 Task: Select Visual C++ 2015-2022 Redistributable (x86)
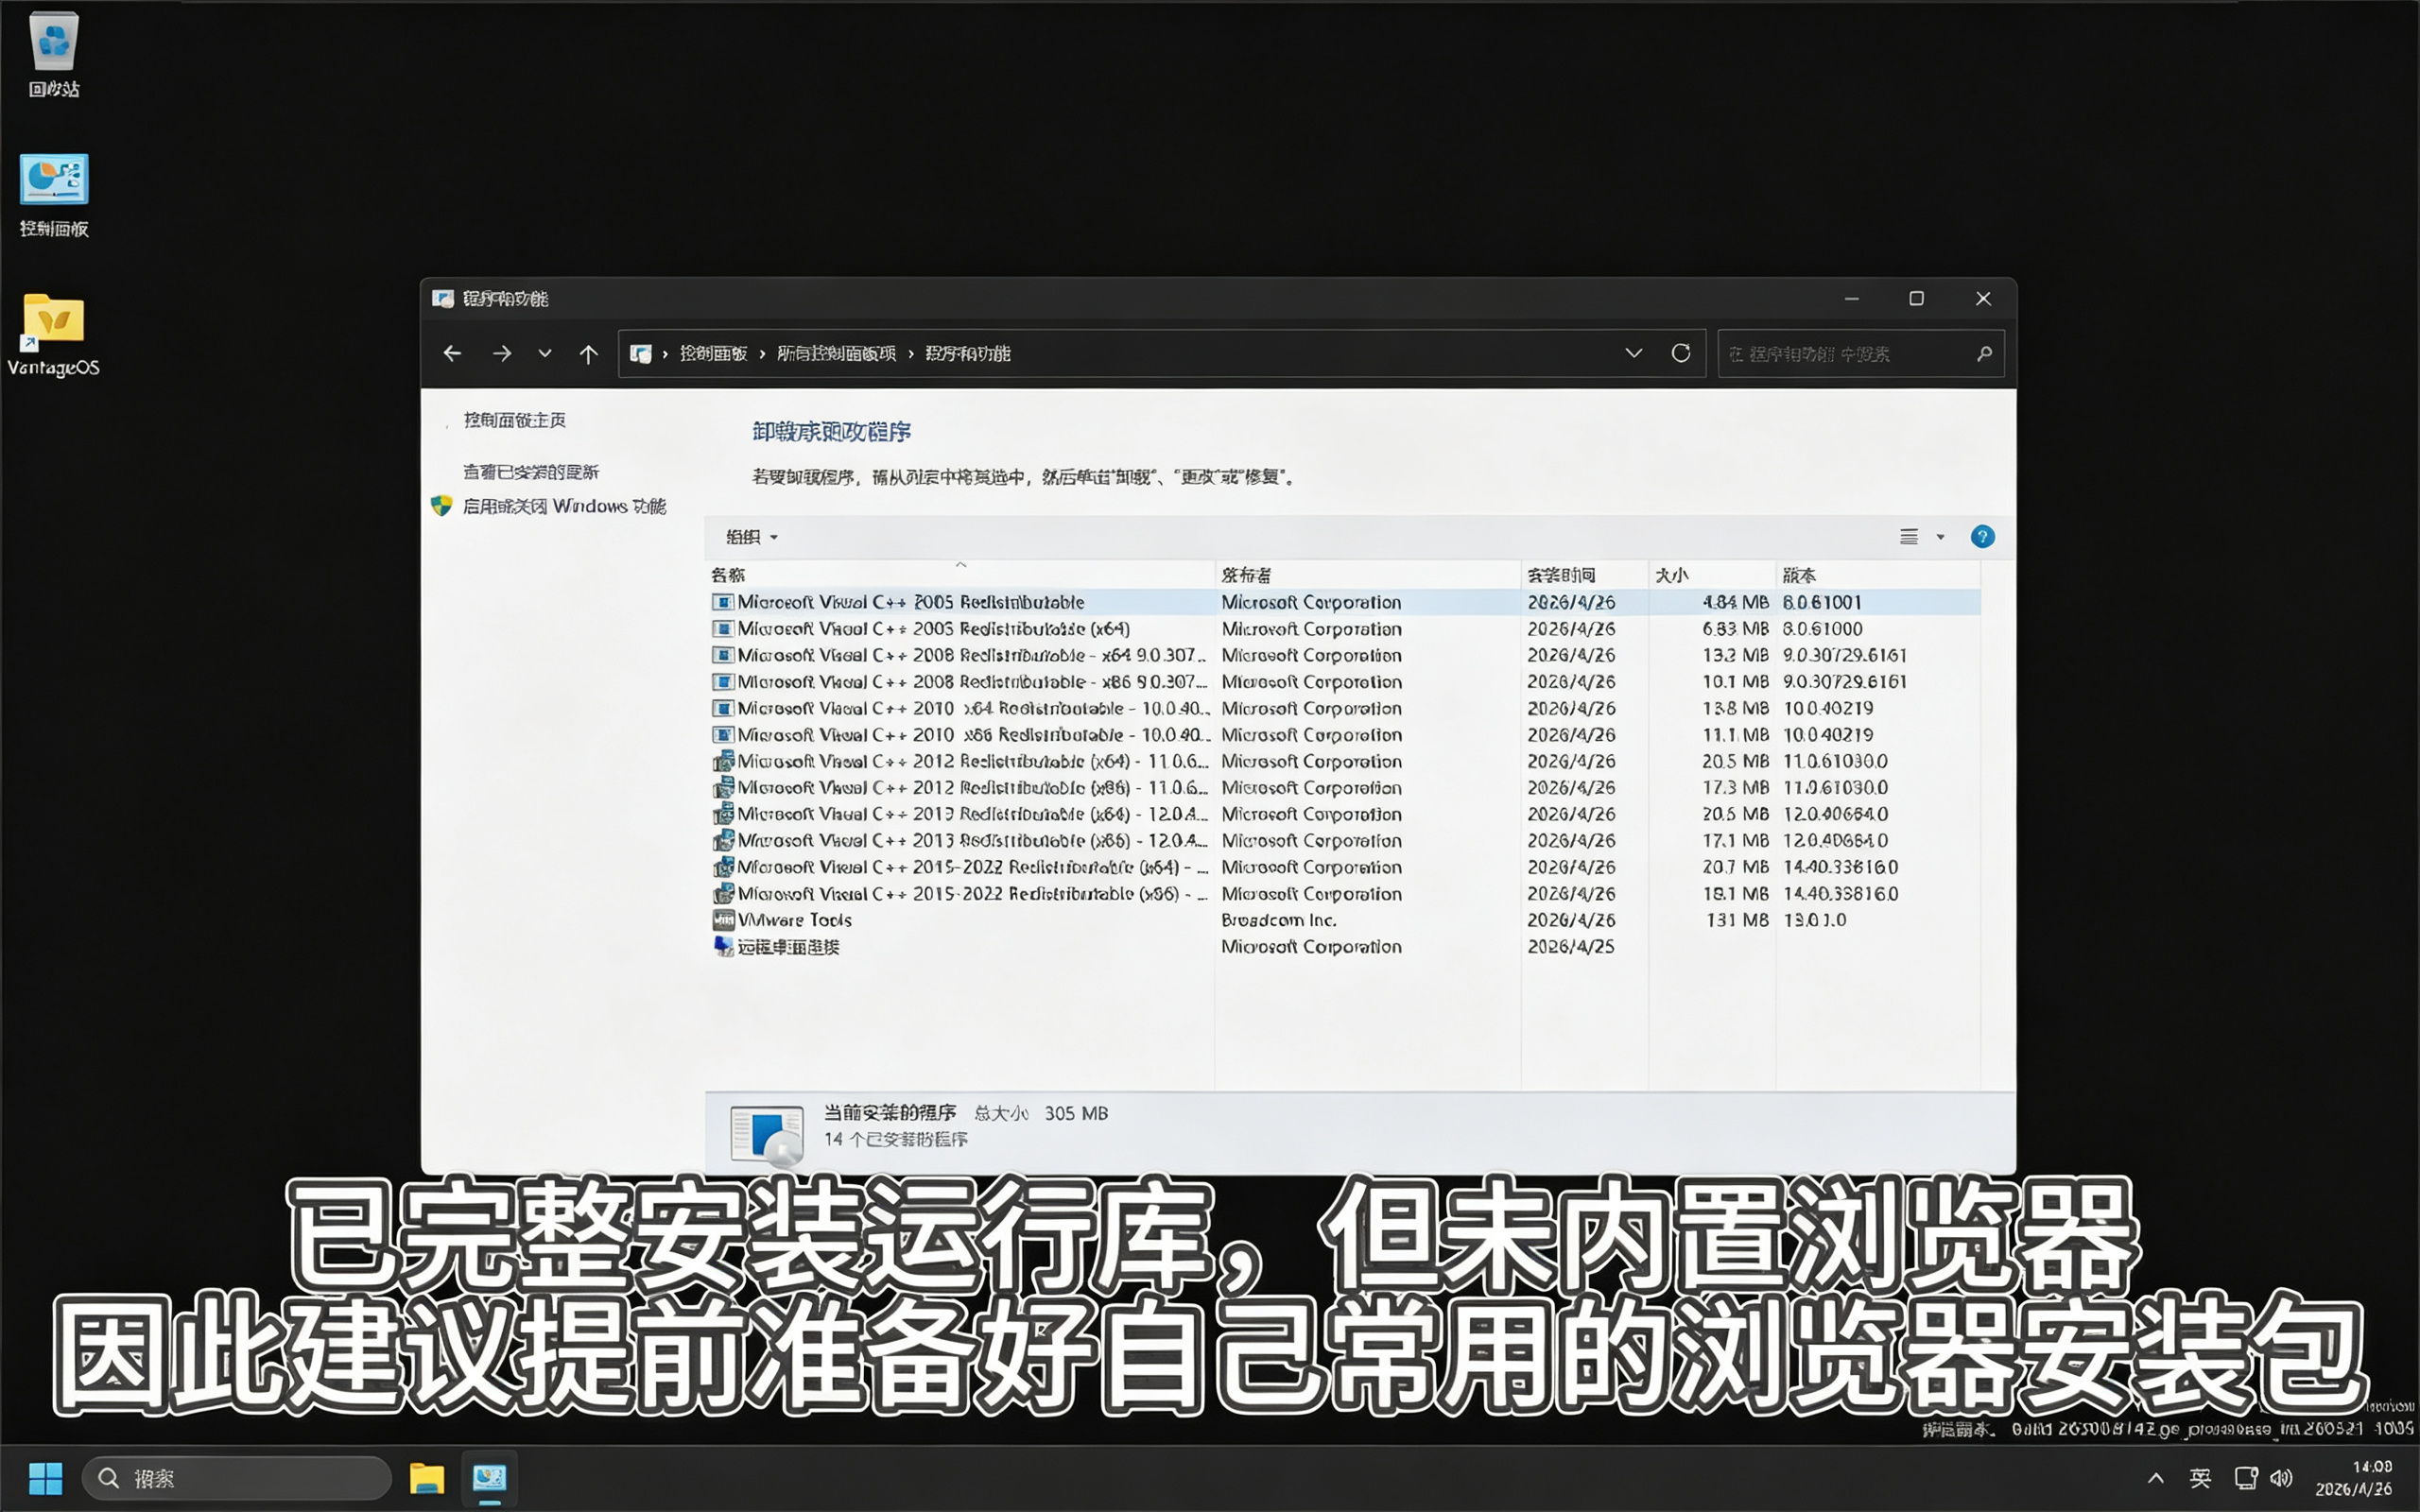(1343, 894)
